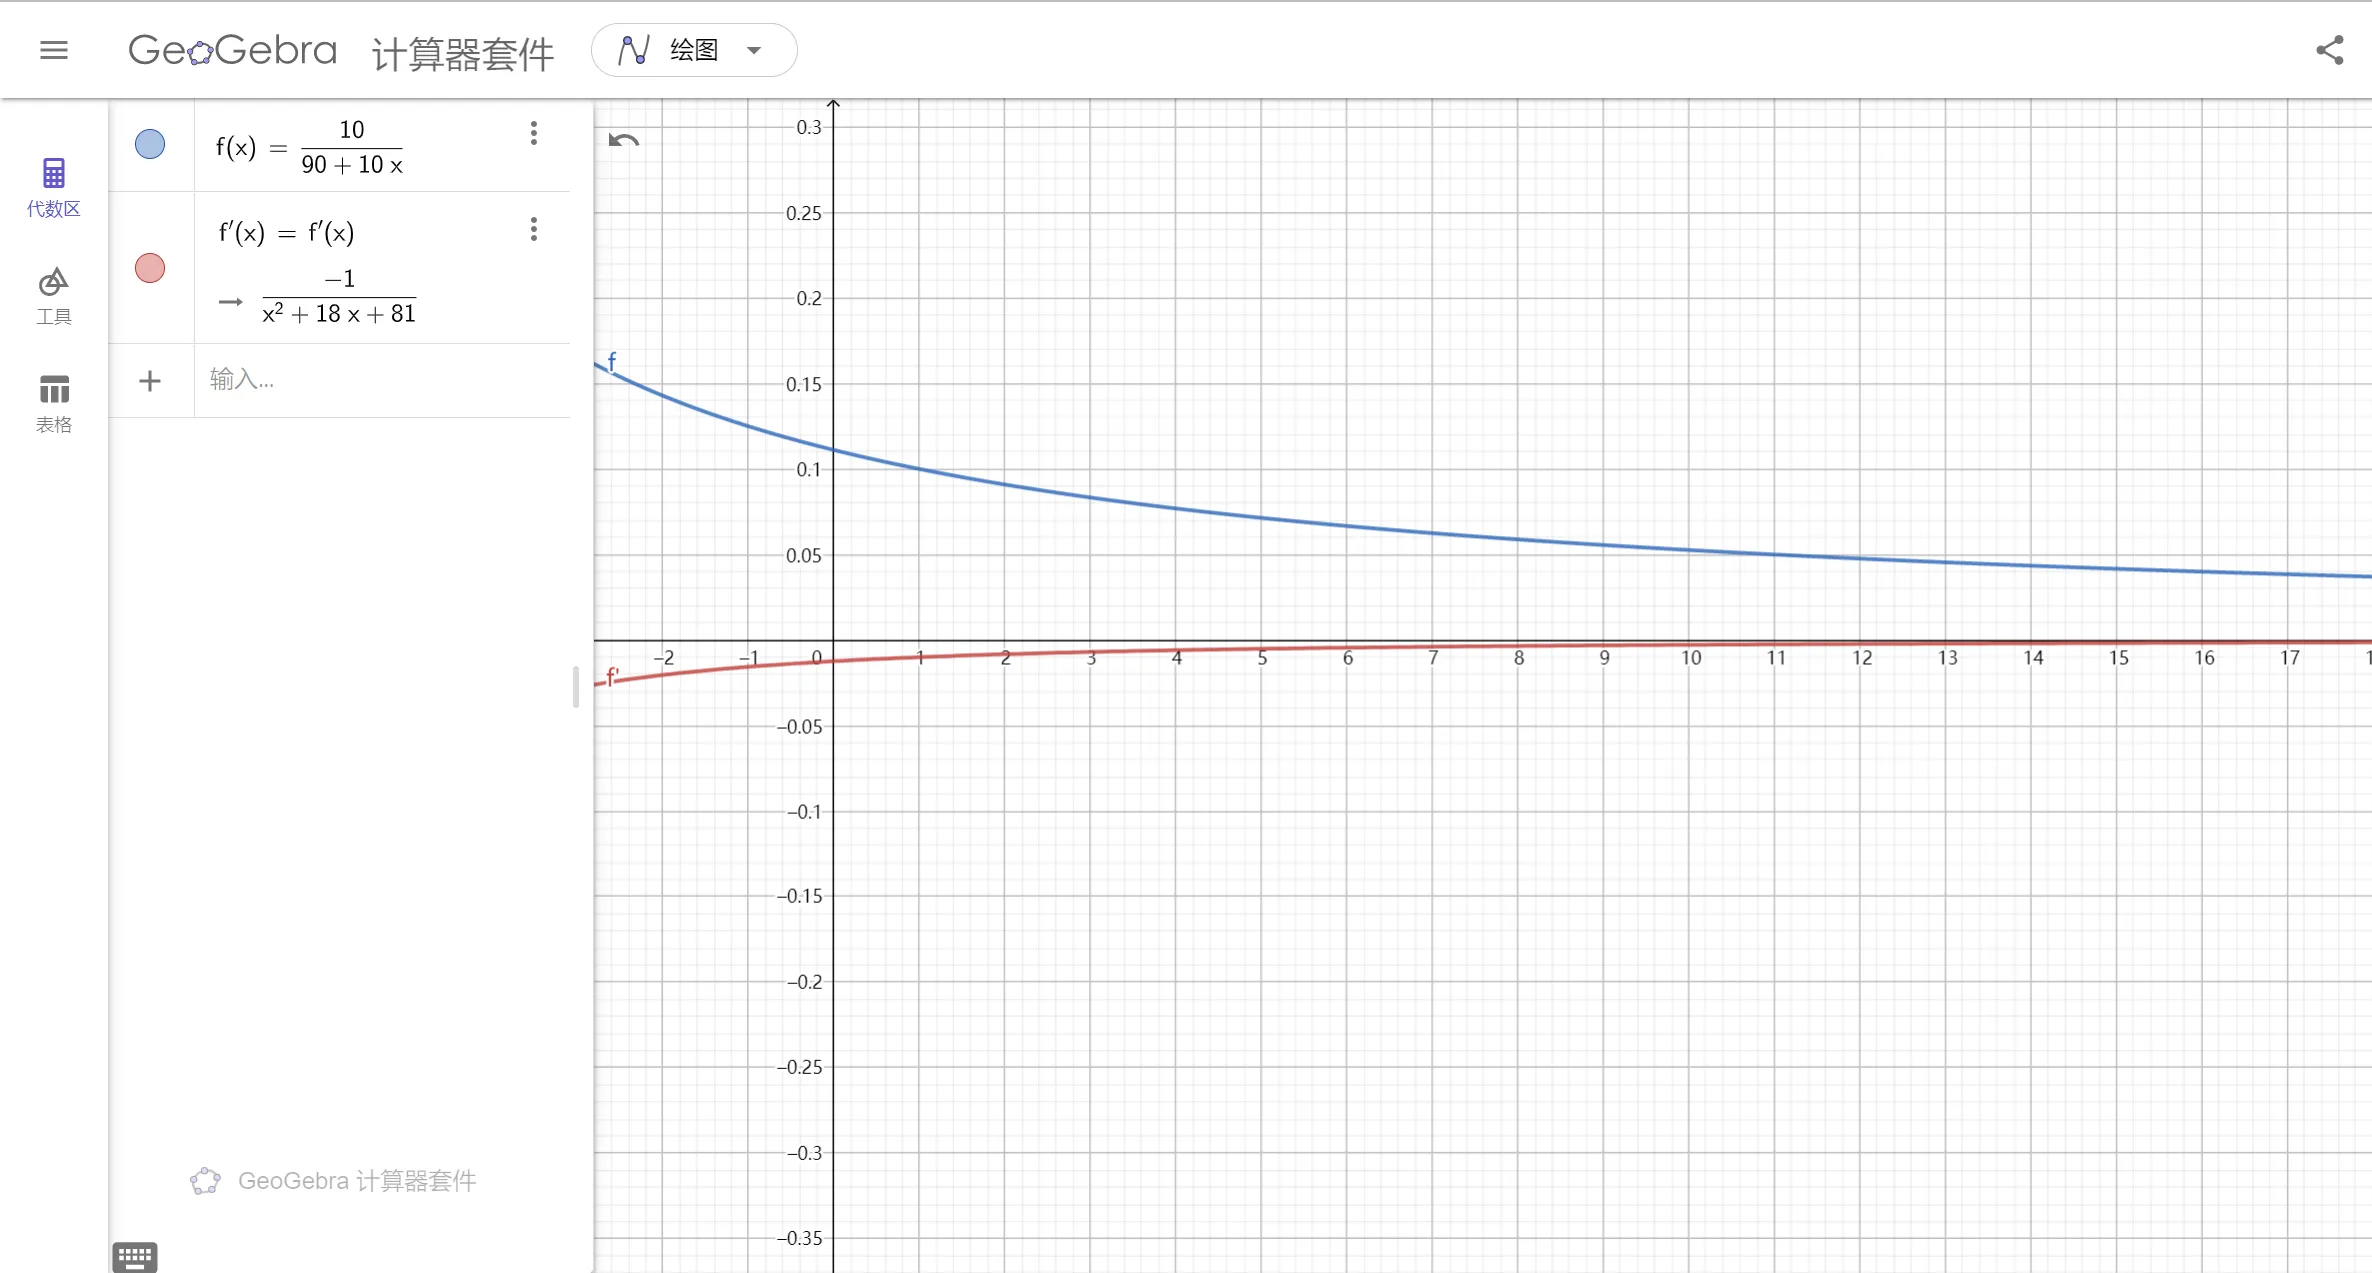The image size is (2372, 1273).
Task: Click the 计算器套件 title text
Action: coord(463,54)
